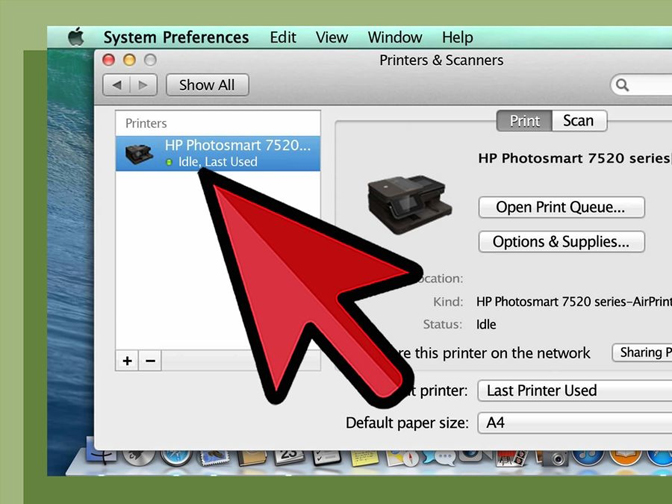The height and width of the screenshot is (504, 672).
Task: Click Options & Supplies button
Action: (561, 242)
